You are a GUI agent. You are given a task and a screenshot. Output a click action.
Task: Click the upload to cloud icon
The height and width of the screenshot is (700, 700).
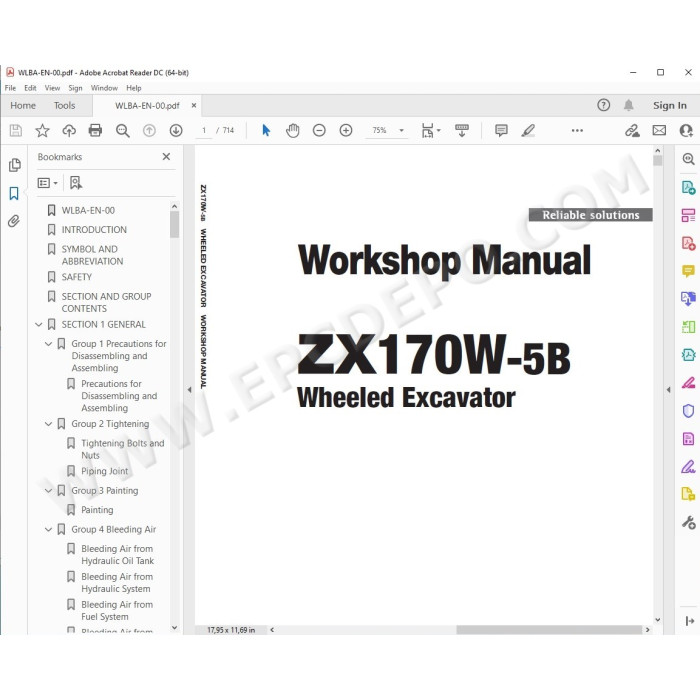69,130
